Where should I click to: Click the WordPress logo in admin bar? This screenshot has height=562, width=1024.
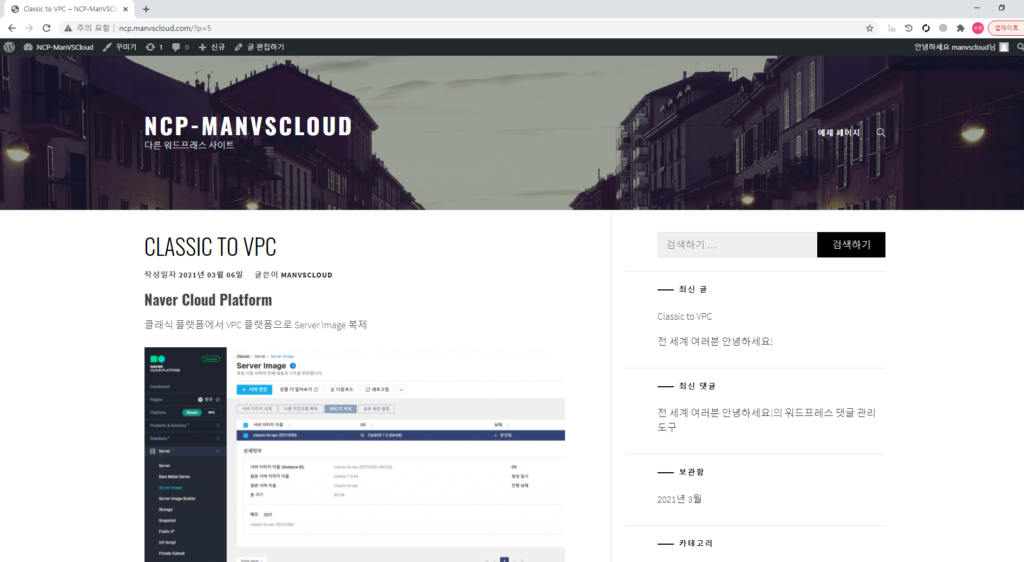click(9, 47)
